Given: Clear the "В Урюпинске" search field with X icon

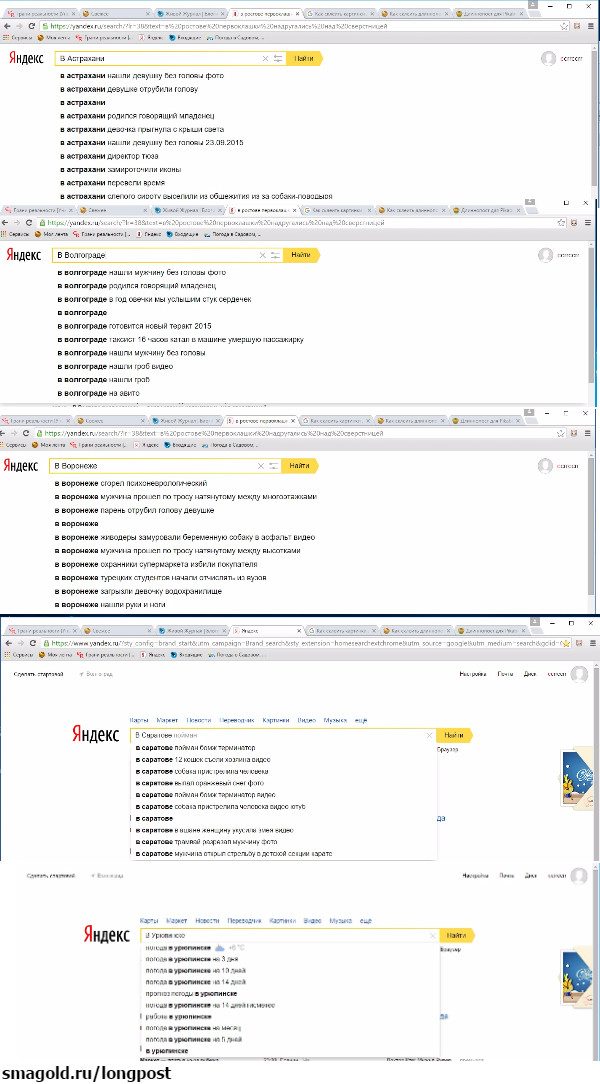Looking at the screenshot, I should tap(433, 935).
